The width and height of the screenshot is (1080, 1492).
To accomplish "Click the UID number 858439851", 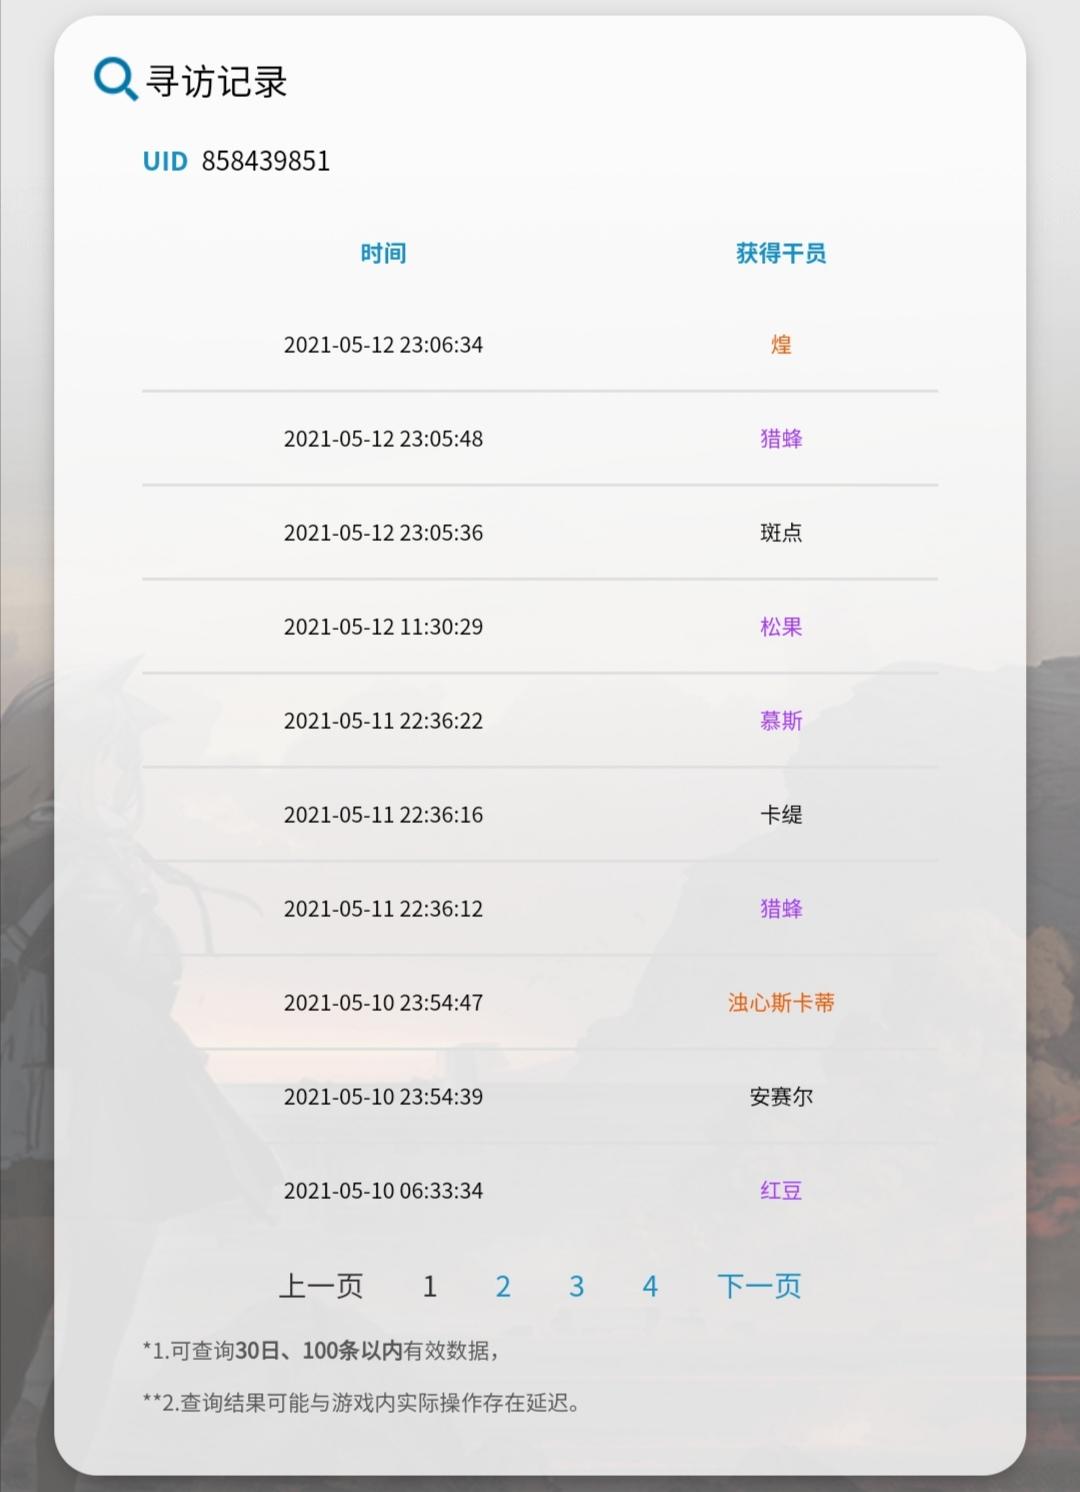I will coord(266,161).
